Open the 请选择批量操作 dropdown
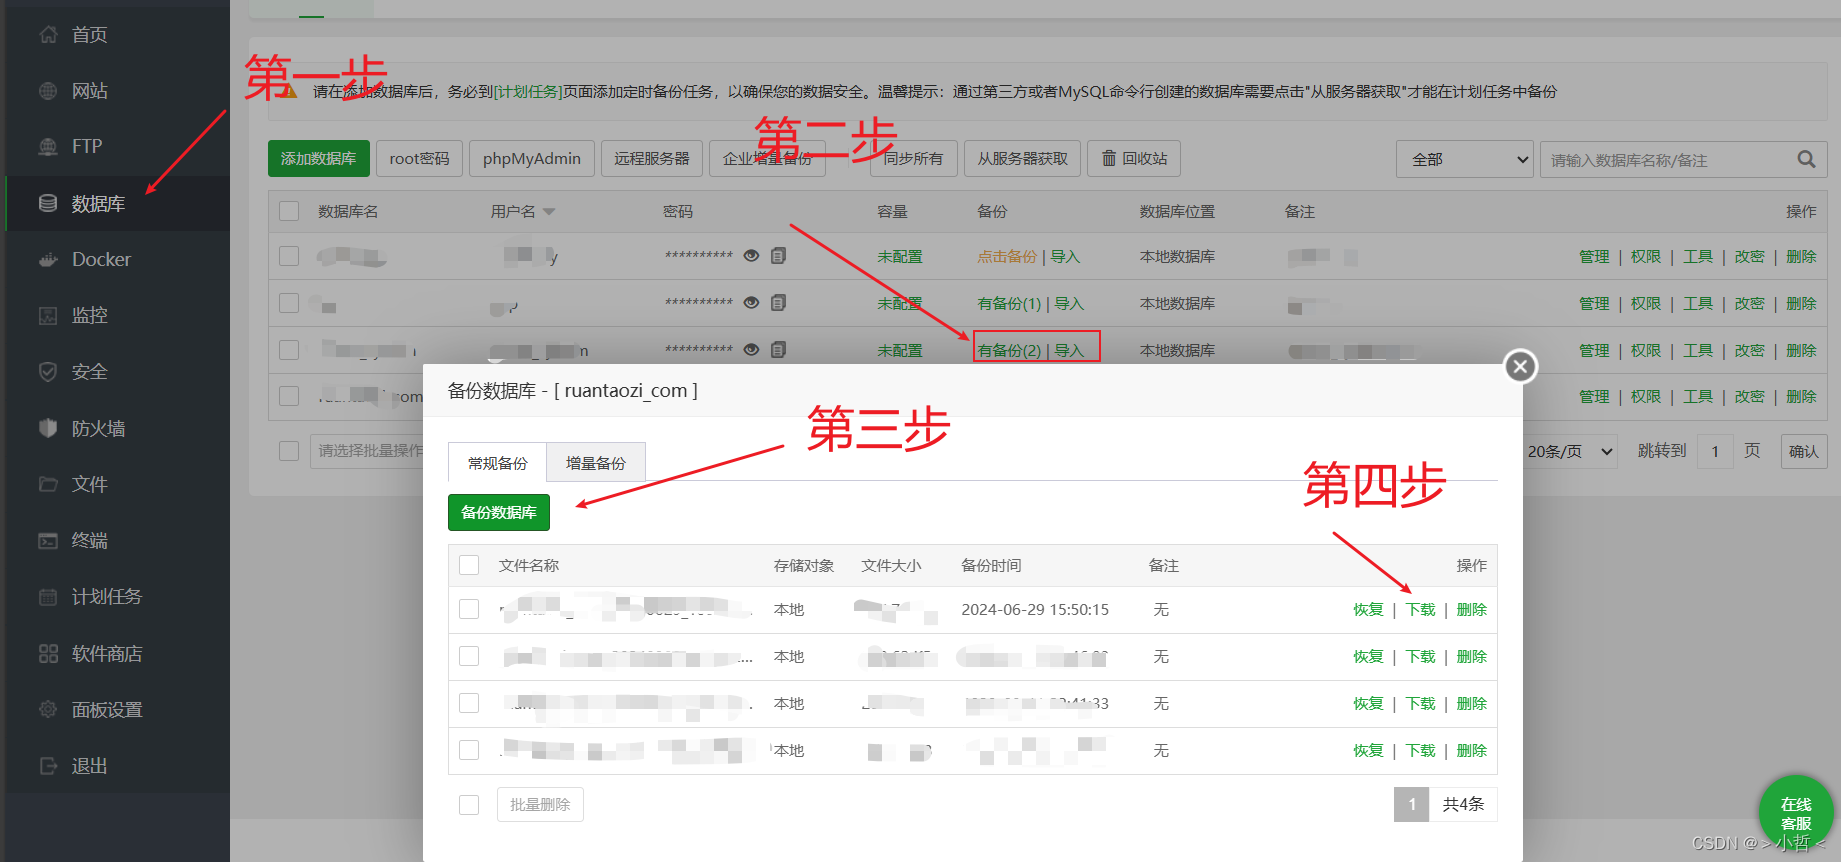This screenshot has height=862, width=1841. click(367, 451)
